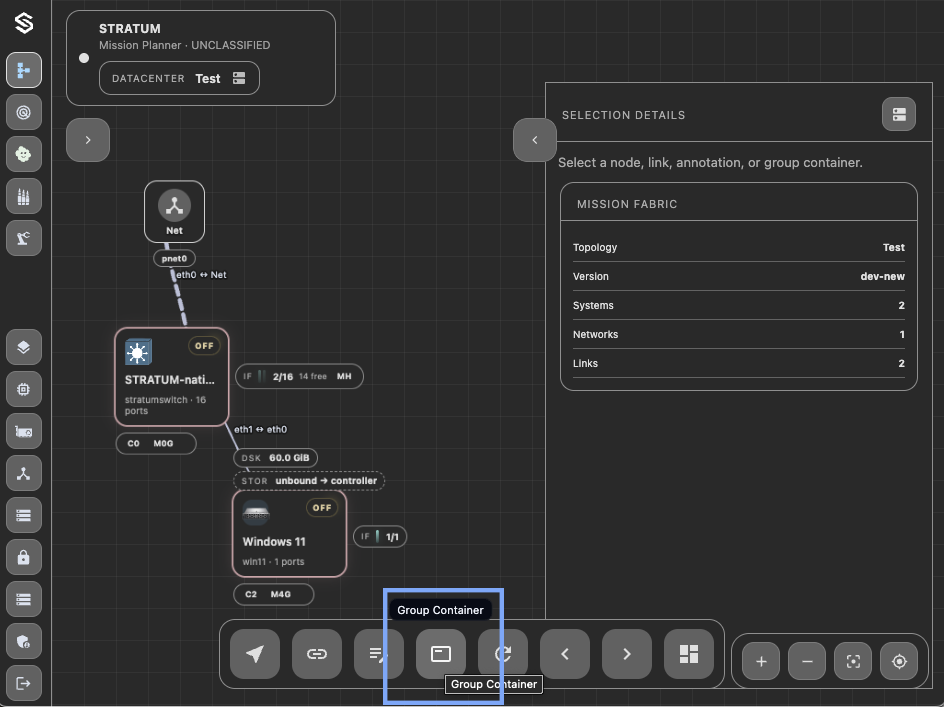Select the pointer arrow tool
944x707 pixels.
tap(255, 654)
